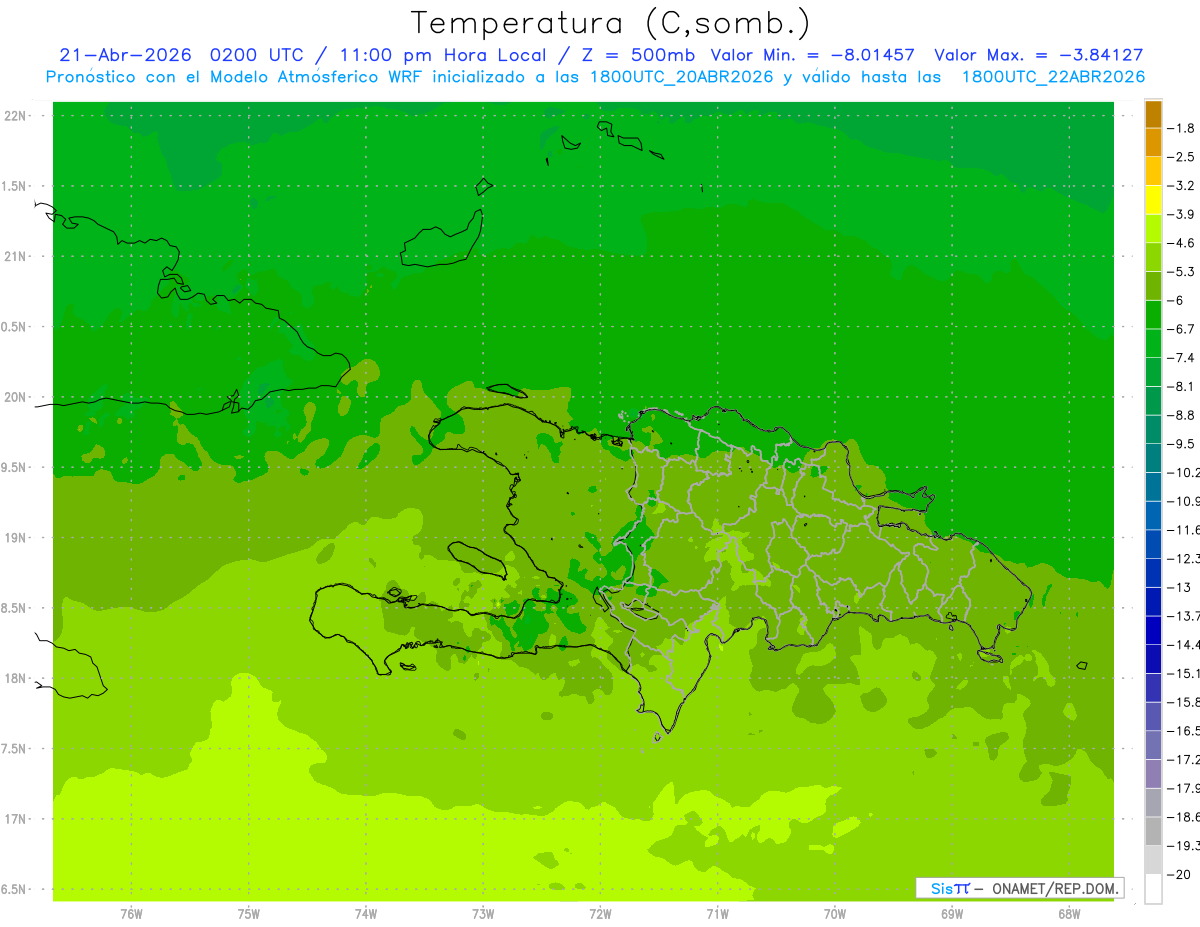Image resolution: width=1200 pixels, height=927 pixels.
Task: Click the Valor Max. = -3.84127 text
Action: click(x=1038, y=56)
